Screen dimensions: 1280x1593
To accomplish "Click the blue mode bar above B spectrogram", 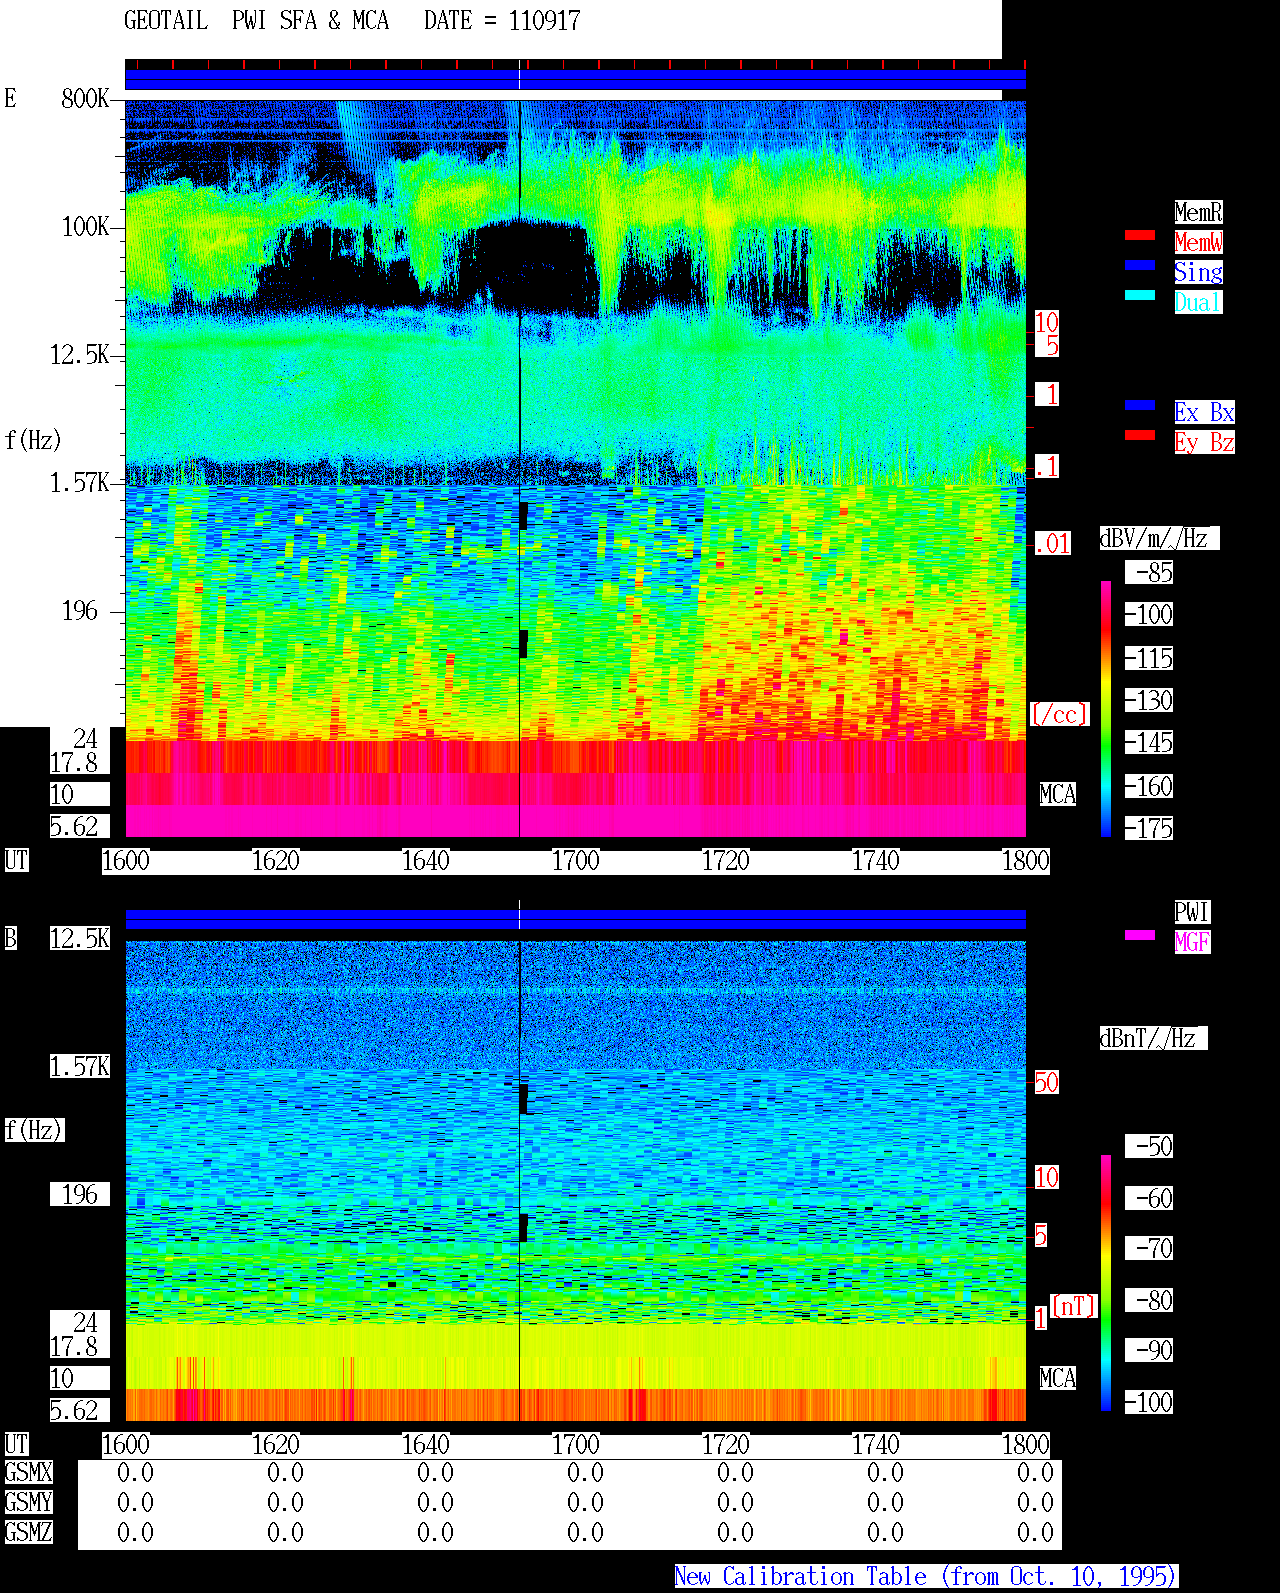I will click(575, 919).
